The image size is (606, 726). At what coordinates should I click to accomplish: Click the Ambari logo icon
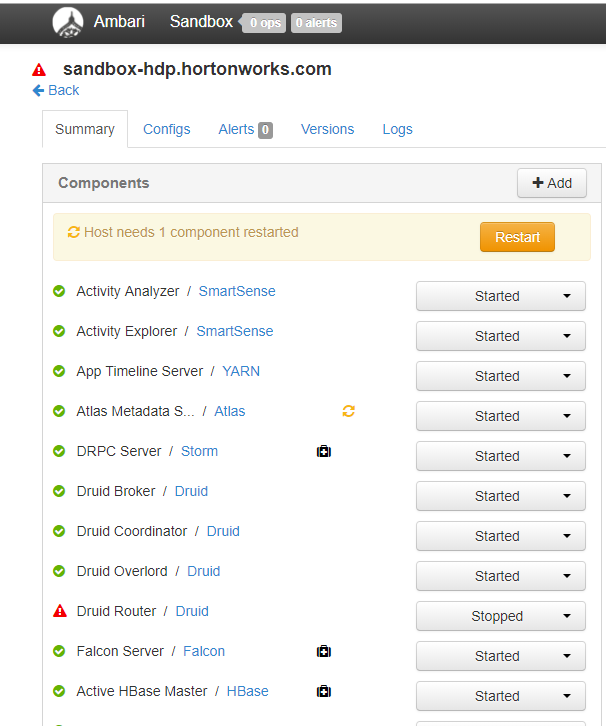[68, 22]
